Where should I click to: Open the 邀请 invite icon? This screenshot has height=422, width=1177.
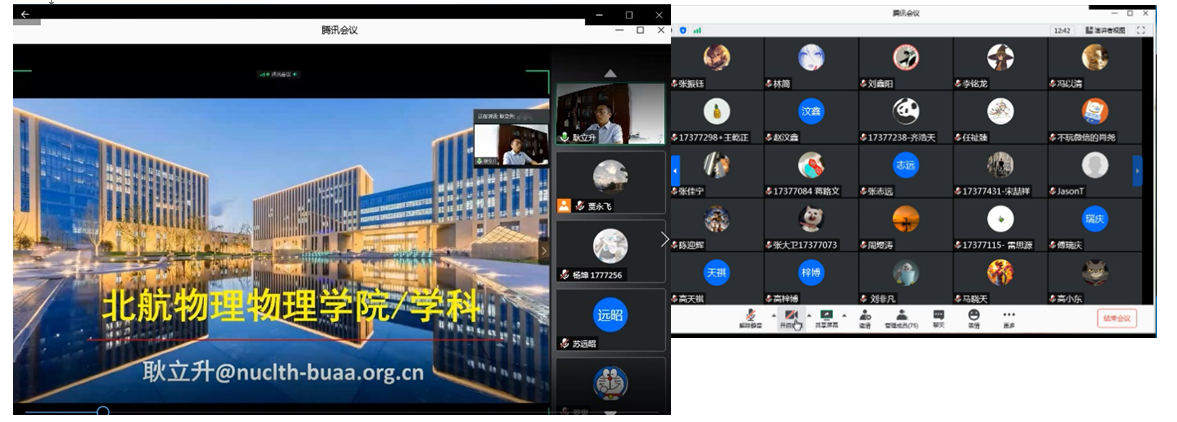[865, 315]
